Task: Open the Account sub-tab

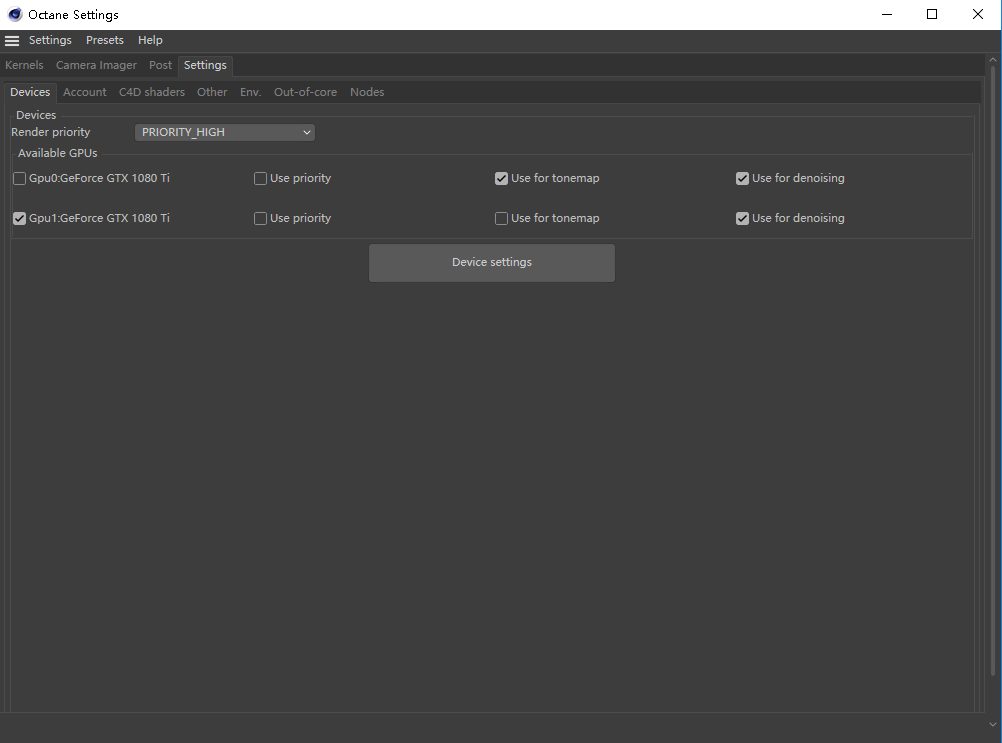Action: tap(84, 92)
